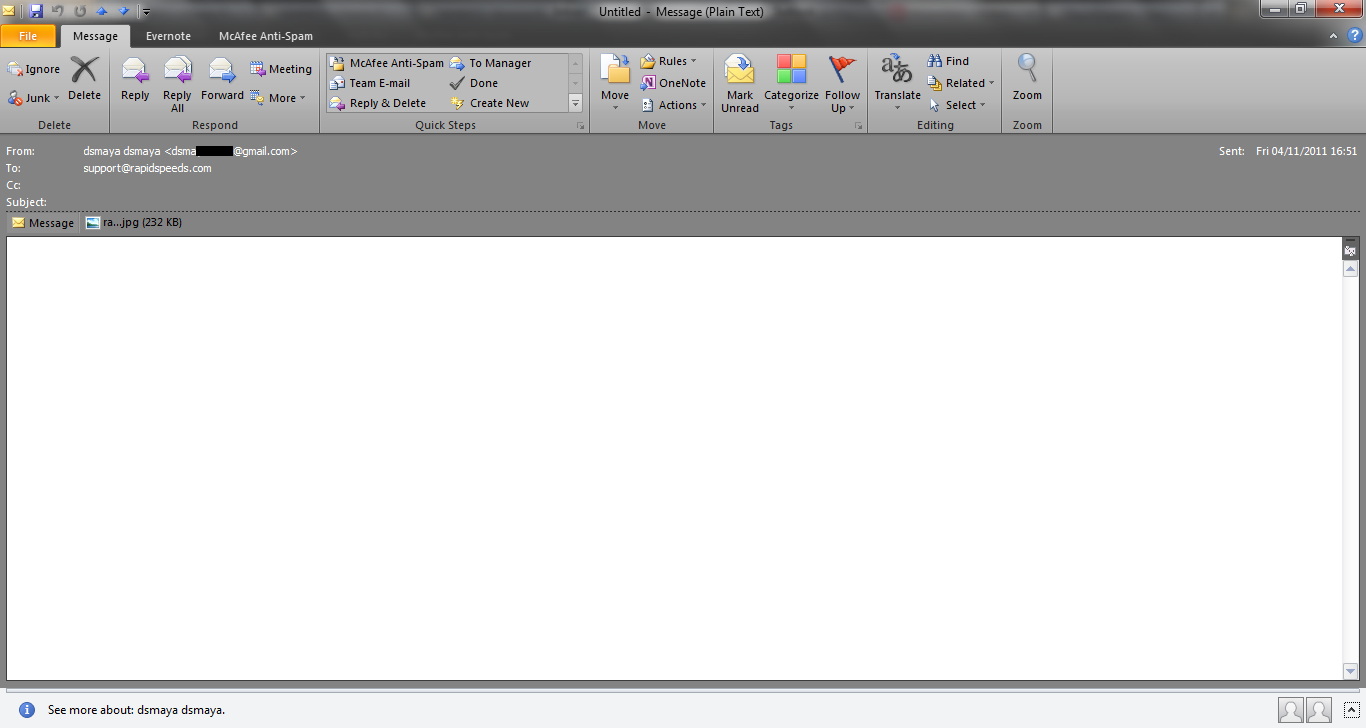1366x728 pixels.
Task: Open the Select dropdown
Action: [957, 105]
